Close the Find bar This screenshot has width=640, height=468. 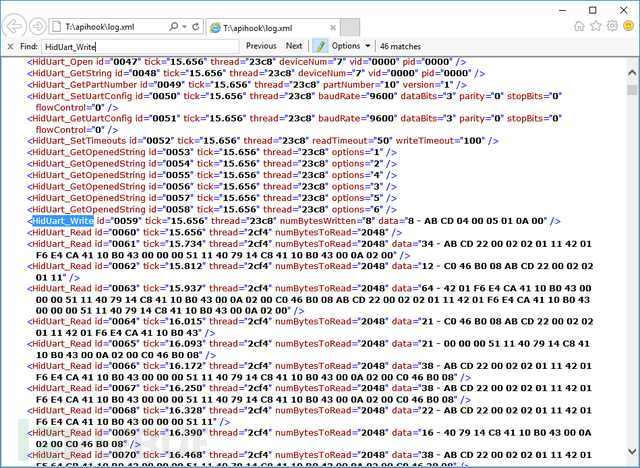11,47
